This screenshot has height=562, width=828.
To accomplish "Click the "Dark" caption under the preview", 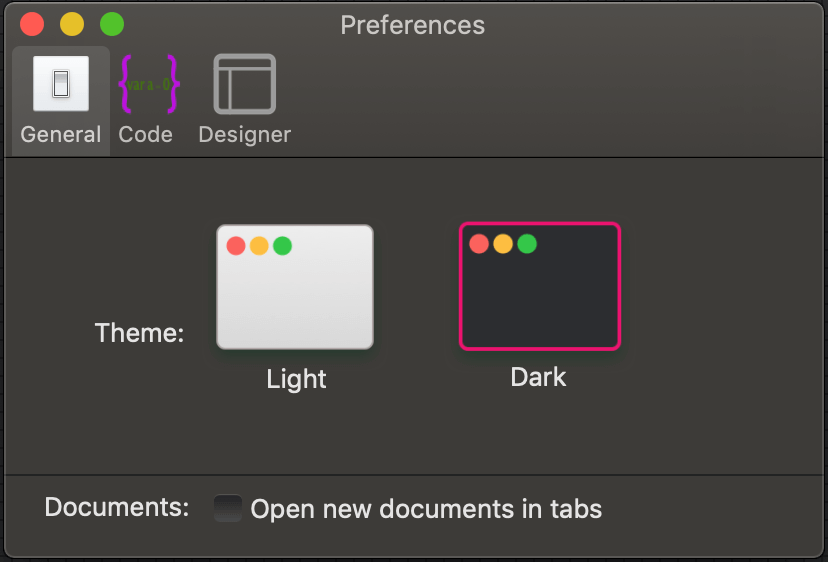I will (538, 377).
